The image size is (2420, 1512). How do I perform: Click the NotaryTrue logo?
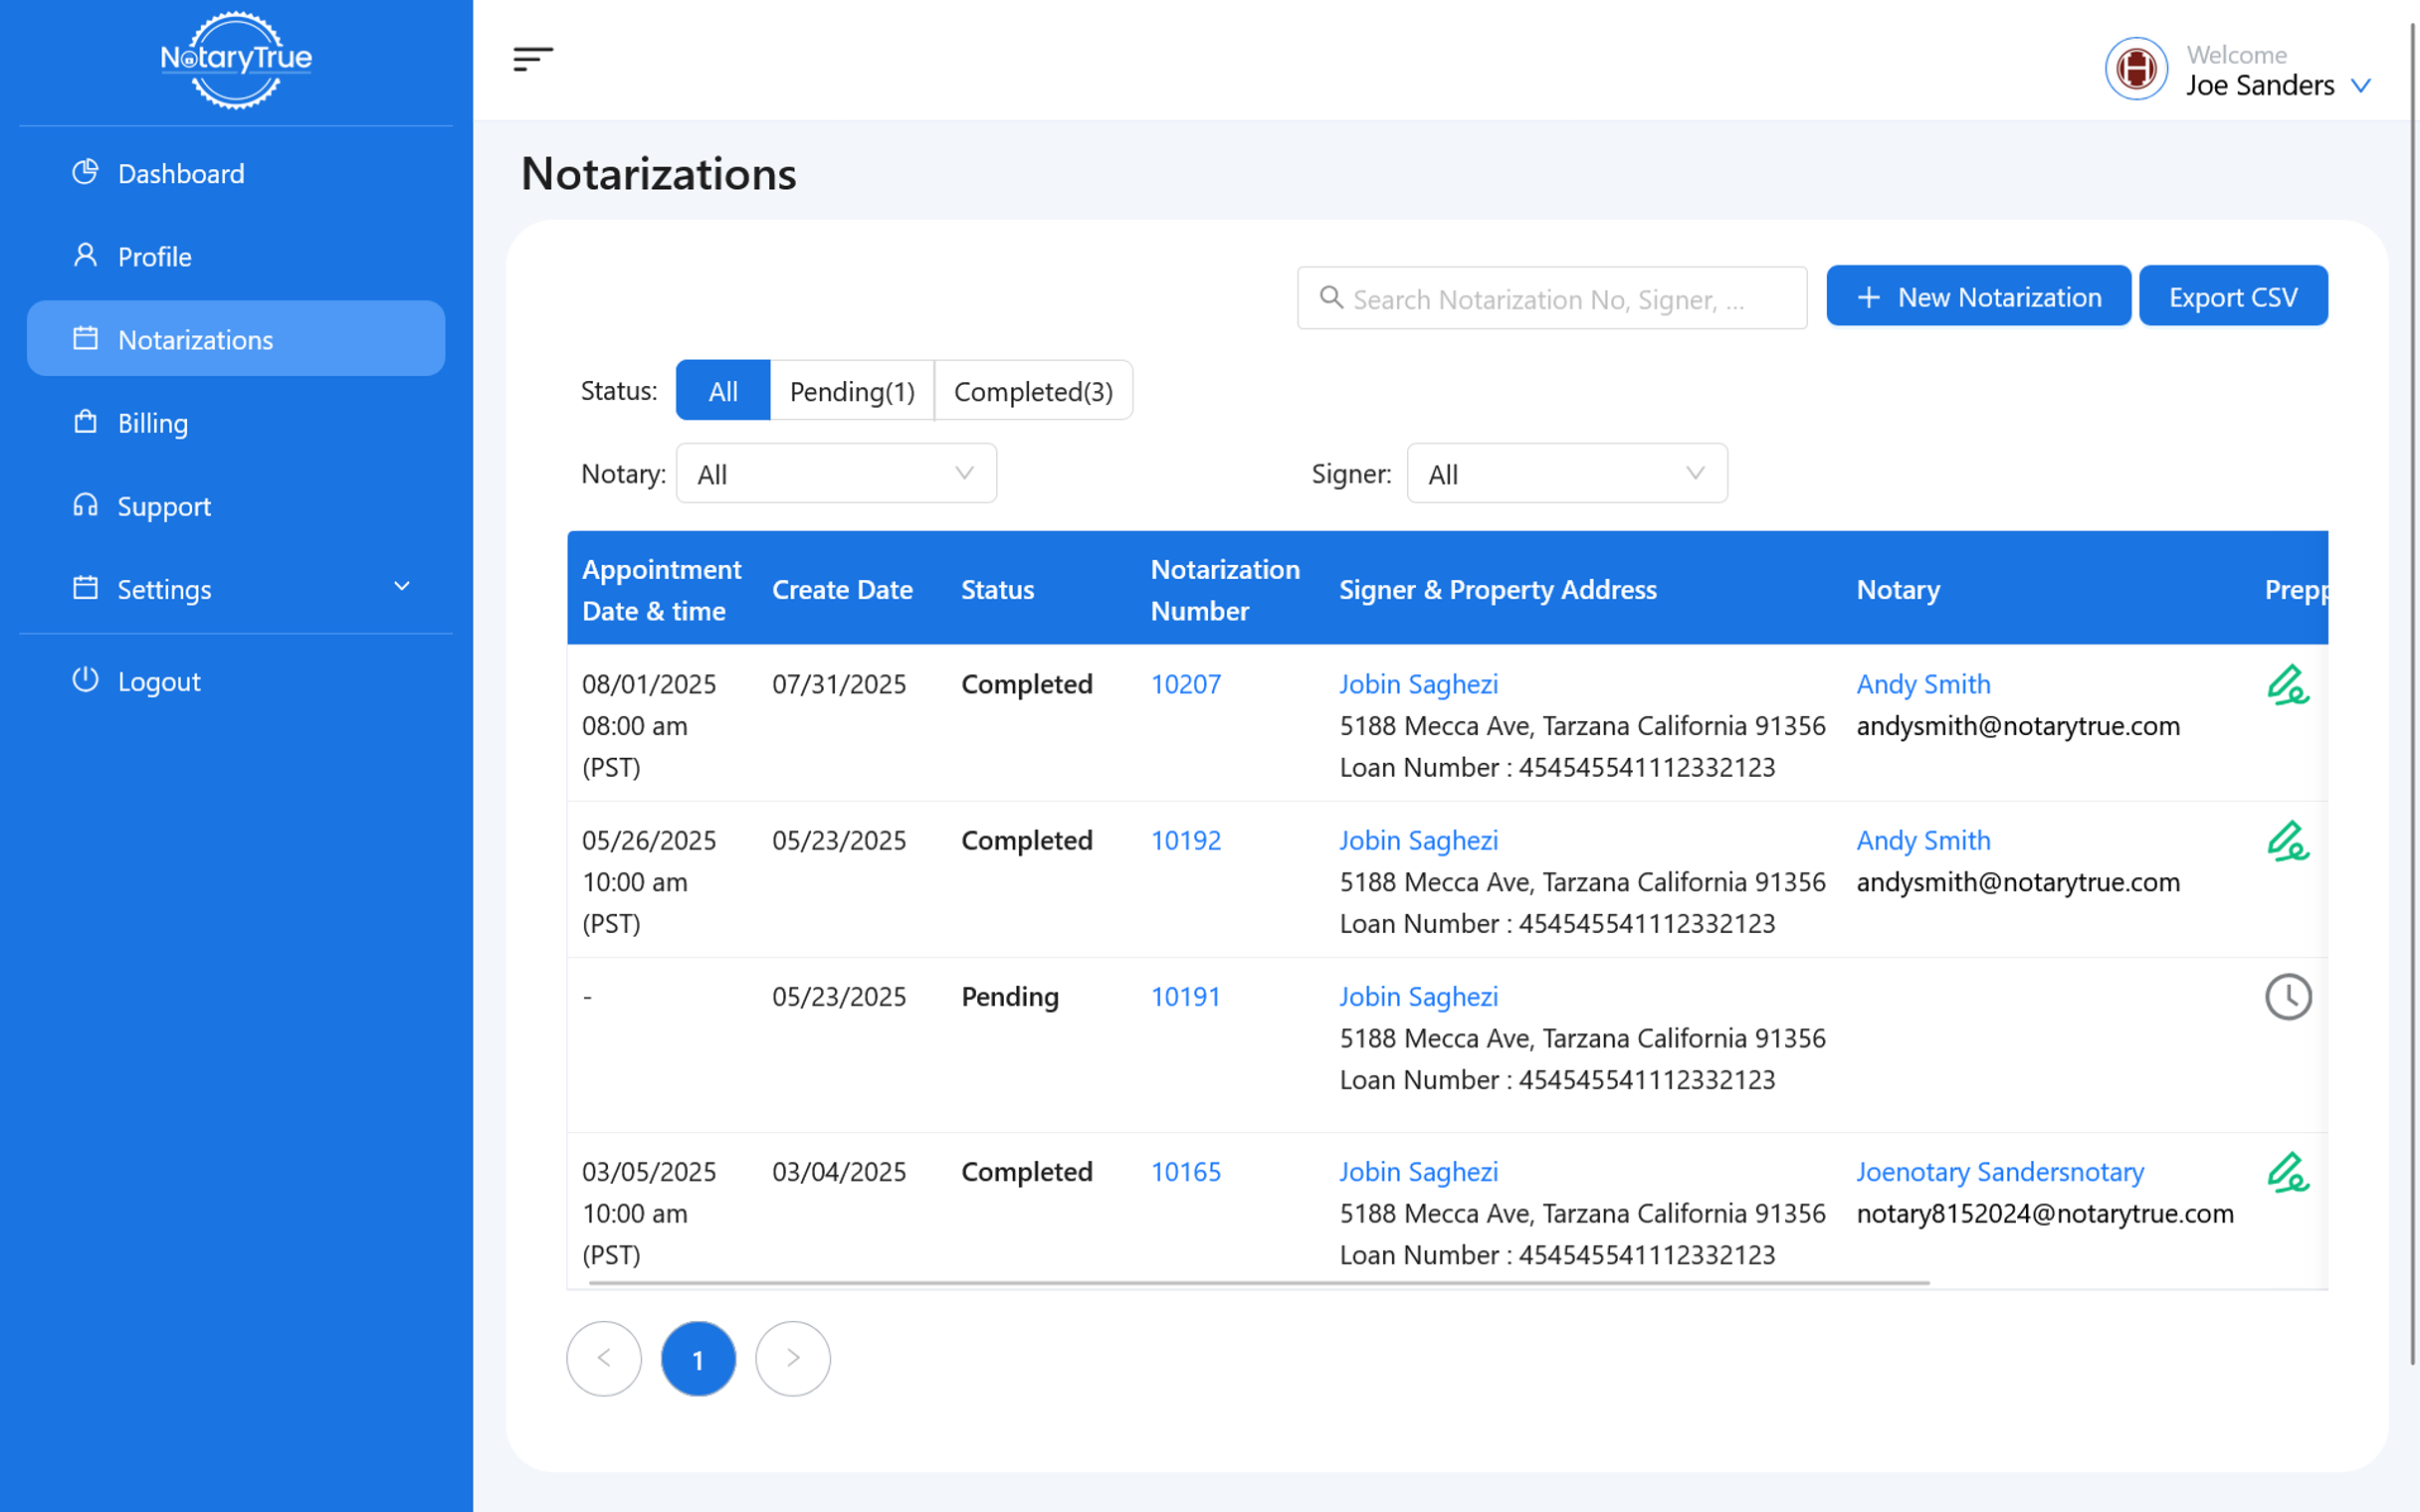[x=236, y=60]
